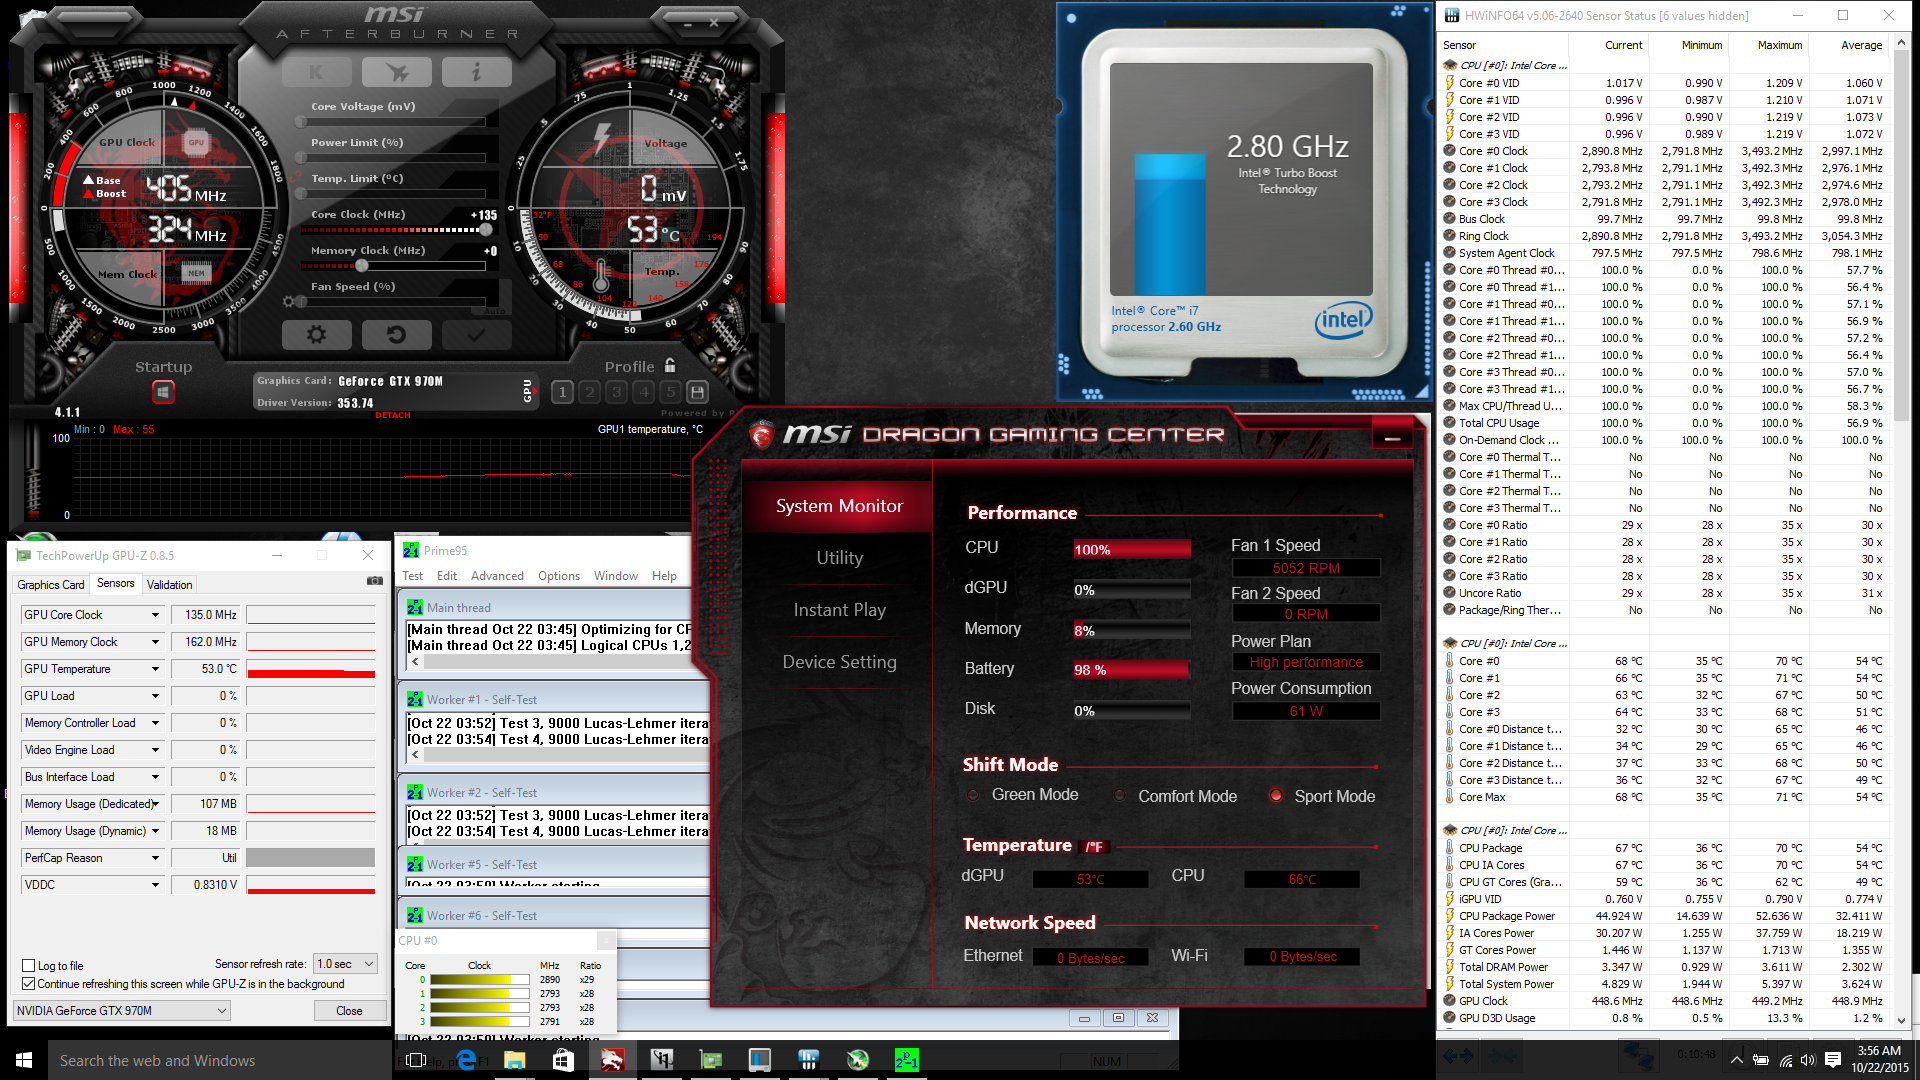Click fan speed gear icon in Afterburner
The image size is (1920, 1080).
(x=289, y=301)
